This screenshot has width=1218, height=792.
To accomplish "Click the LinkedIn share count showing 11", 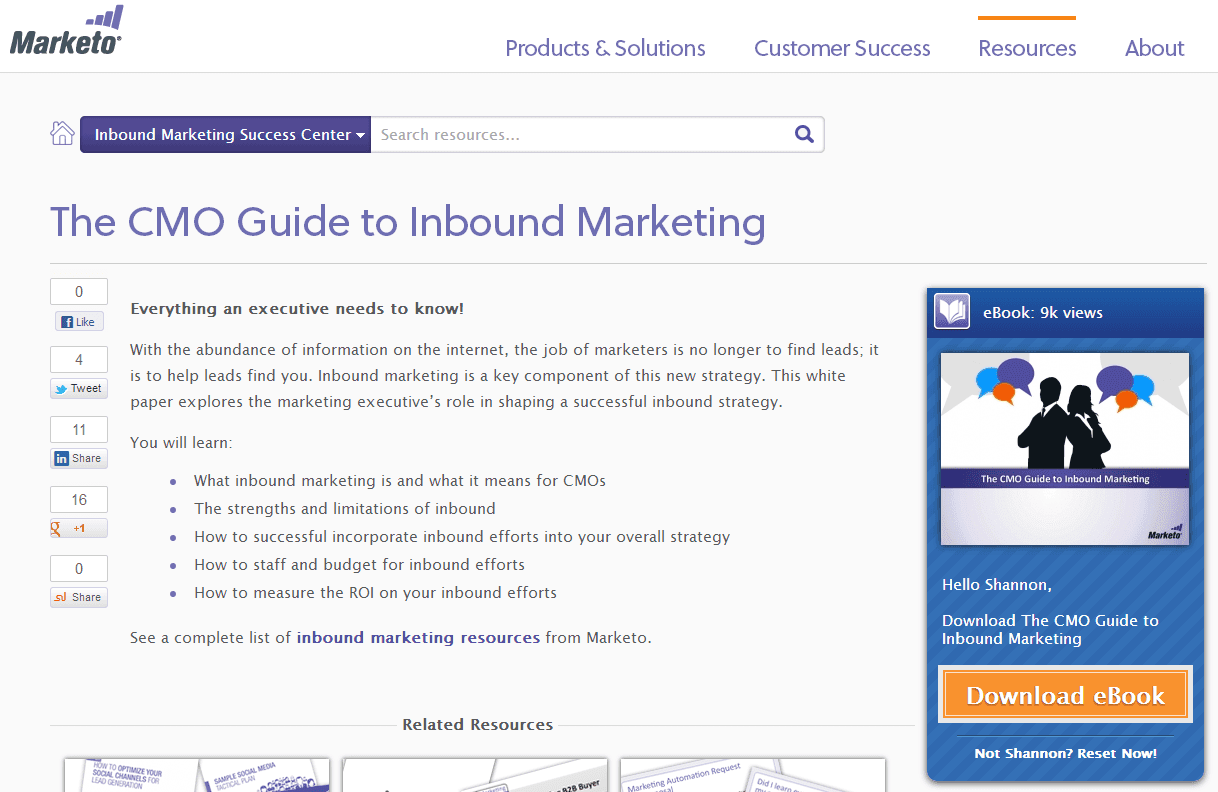I will coord(79,430).
